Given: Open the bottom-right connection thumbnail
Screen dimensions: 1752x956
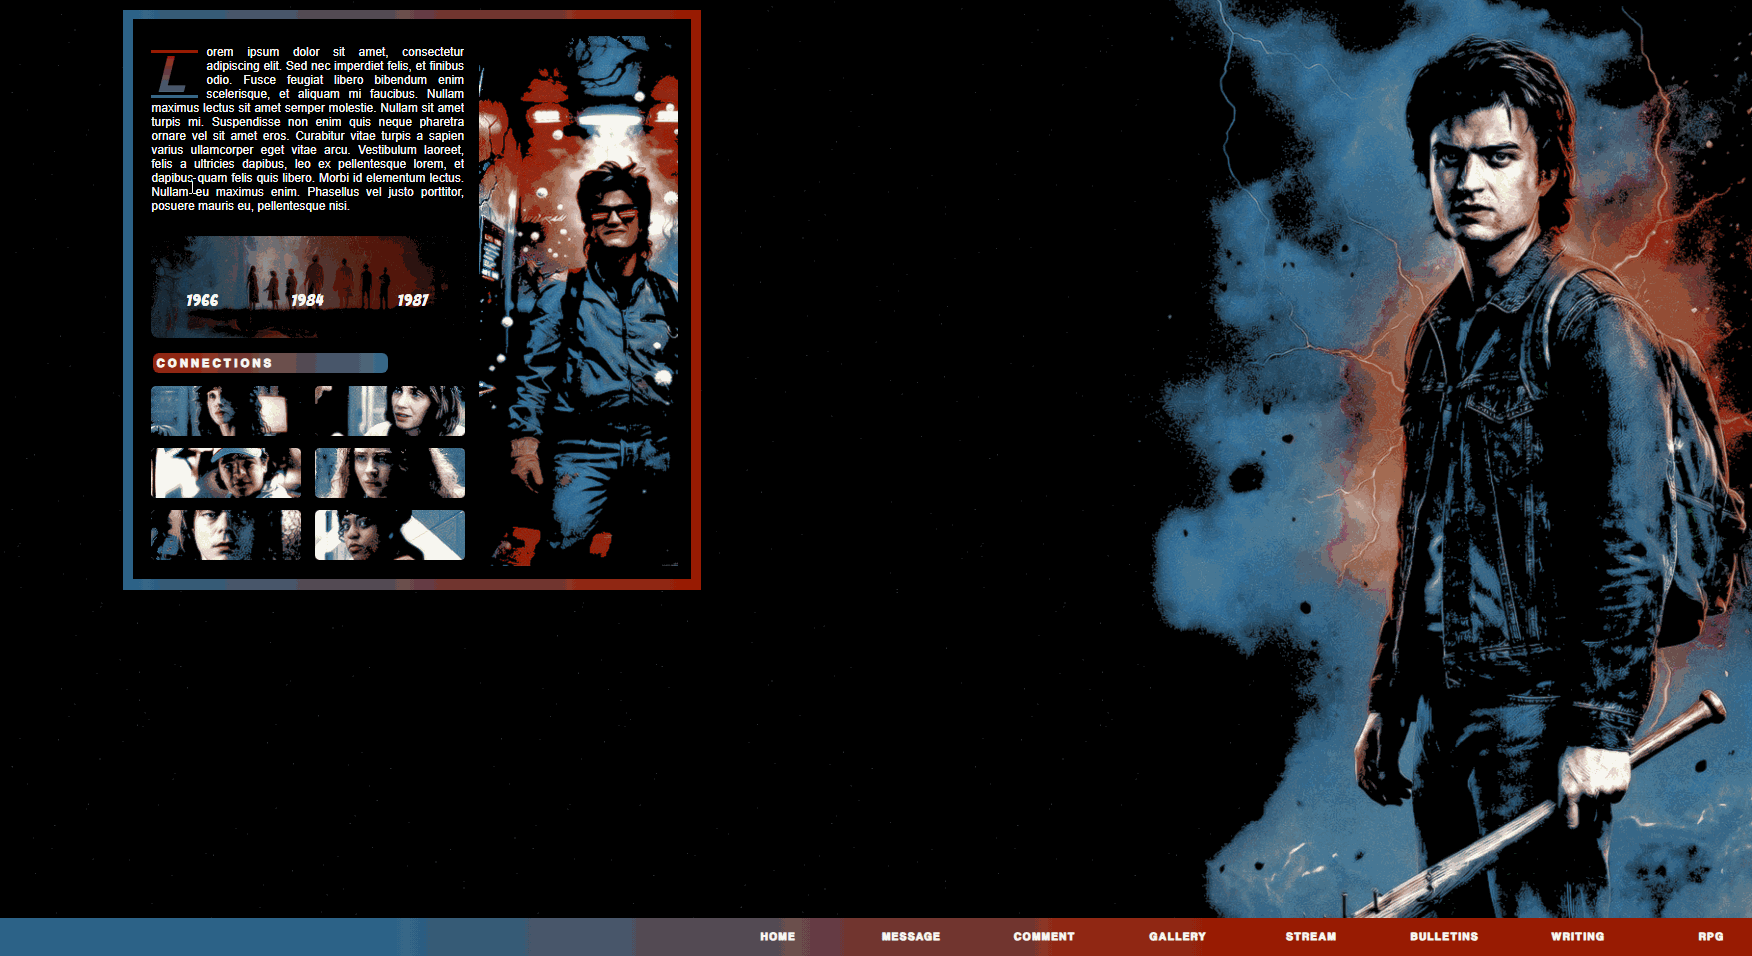Looking at the screenshot, I should coord(390,535).
